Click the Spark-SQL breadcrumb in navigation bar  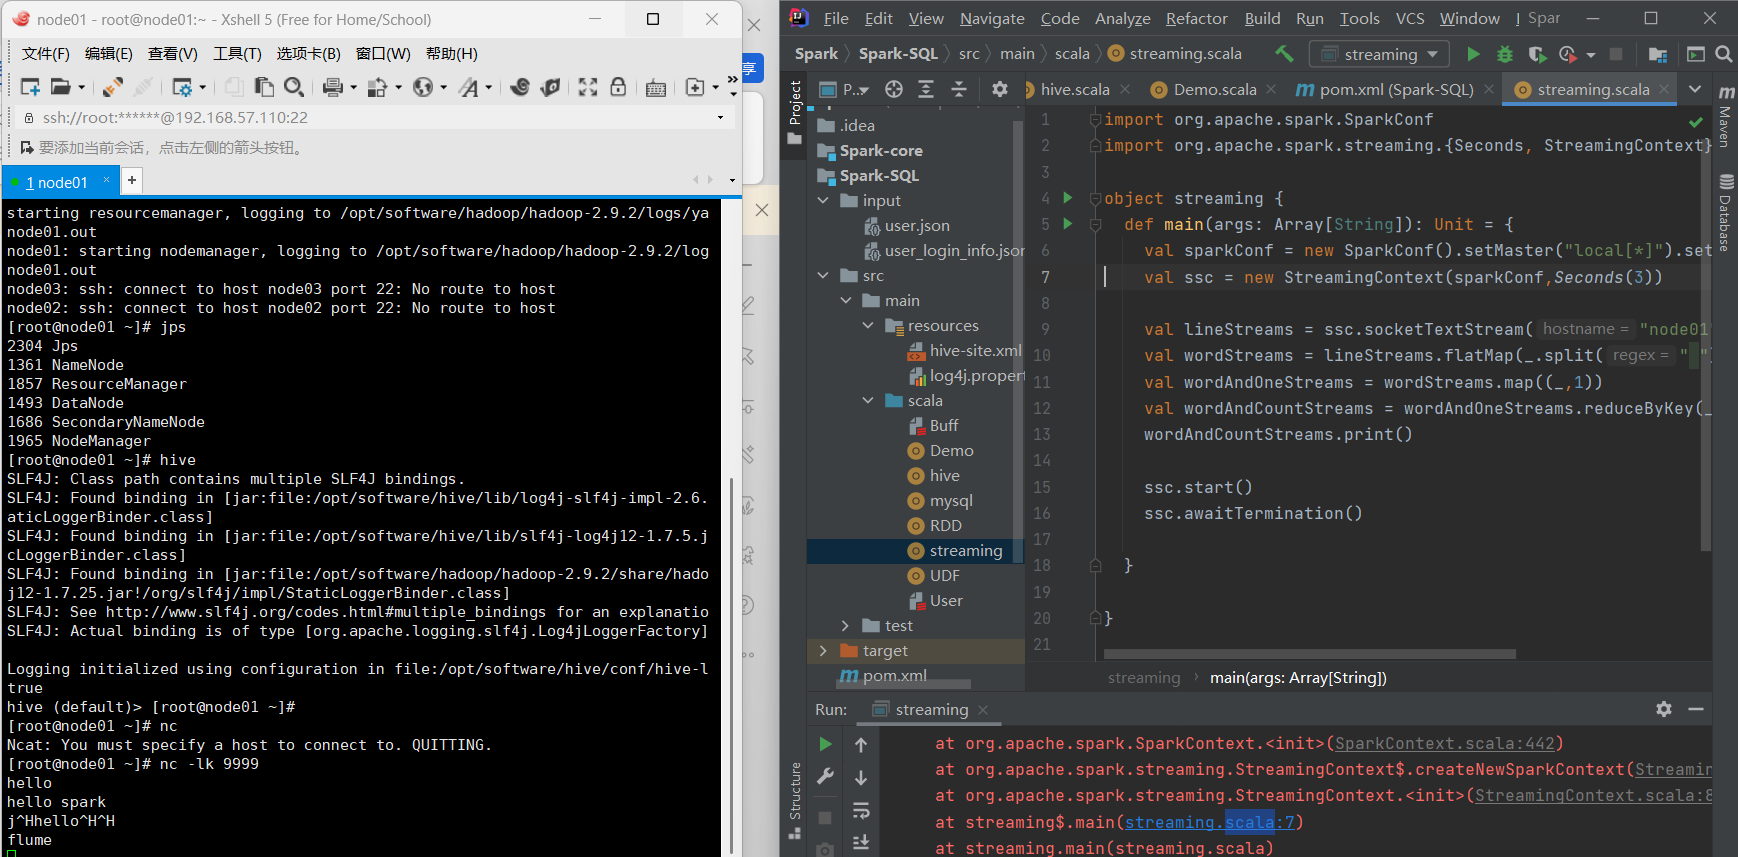(x=898, y=54)
